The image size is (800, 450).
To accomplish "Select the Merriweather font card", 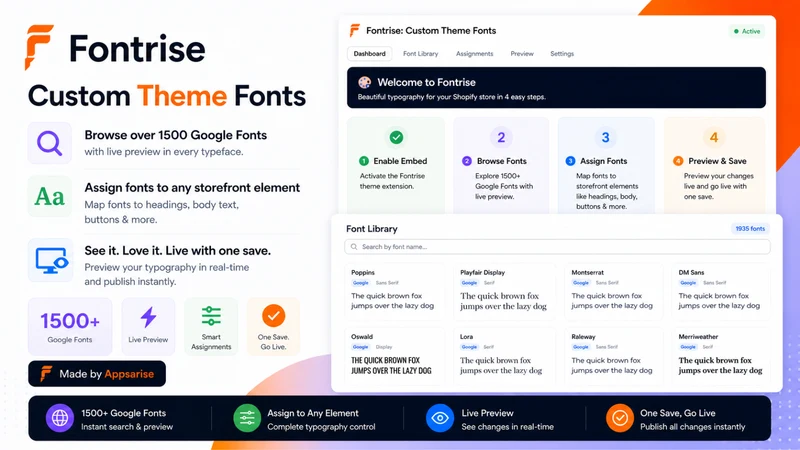I will tap(721, 356).
